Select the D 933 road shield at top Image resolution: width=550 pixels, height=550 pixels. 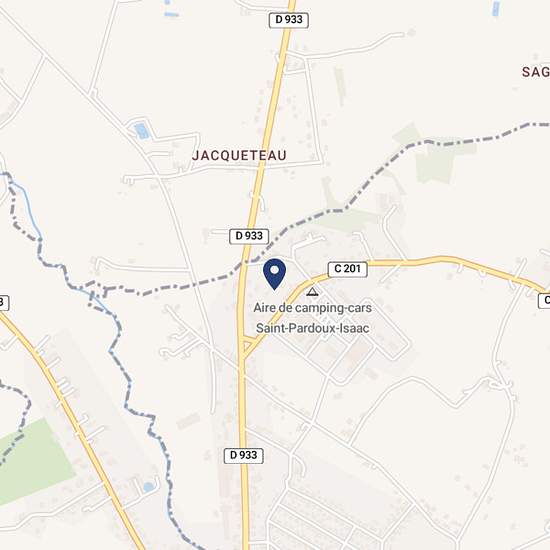tap(289, 20)
